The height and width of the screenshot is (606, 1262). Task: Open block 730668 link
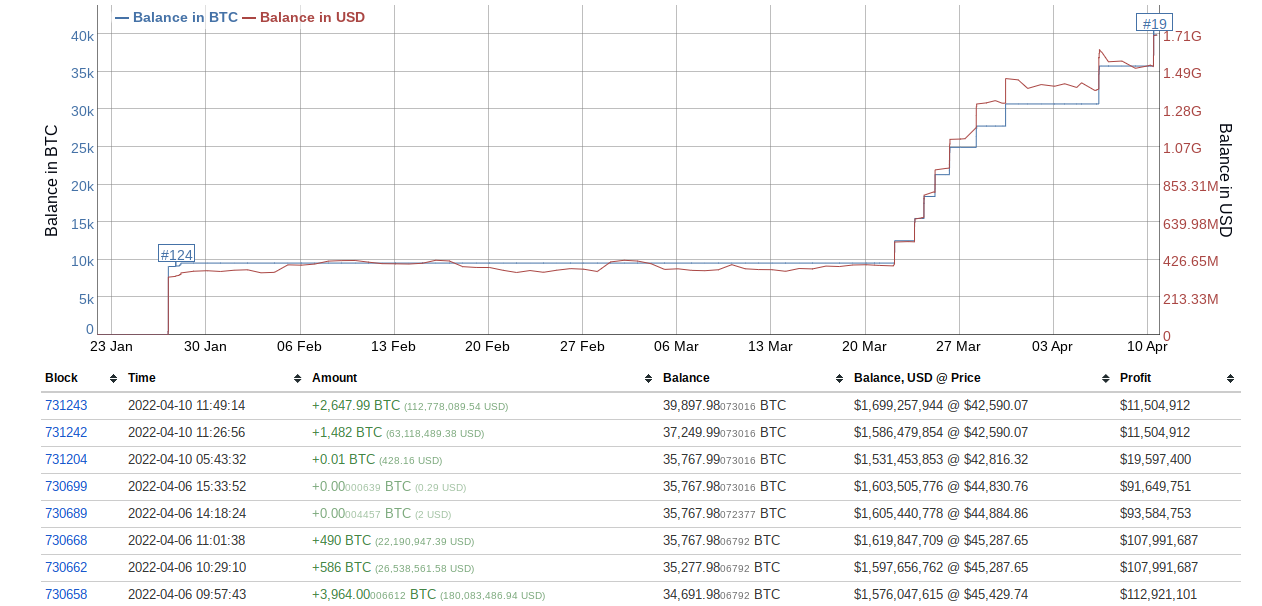(x=66, y=541)
